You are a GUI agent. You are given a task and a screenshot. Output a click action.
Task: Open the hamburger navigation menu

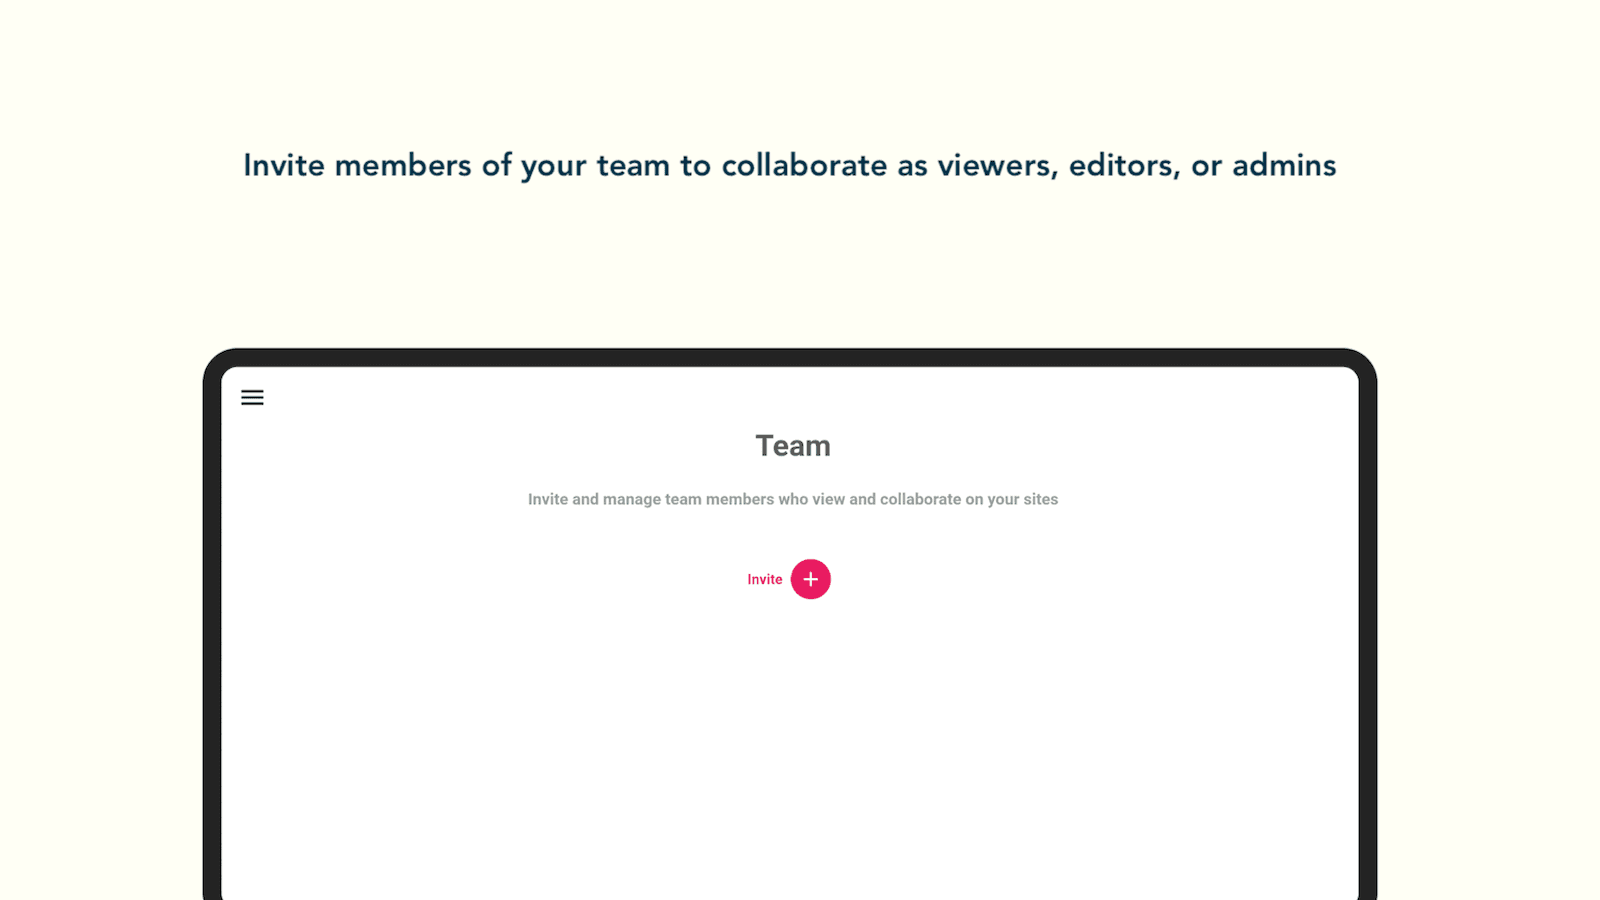[x=252, y=398]
